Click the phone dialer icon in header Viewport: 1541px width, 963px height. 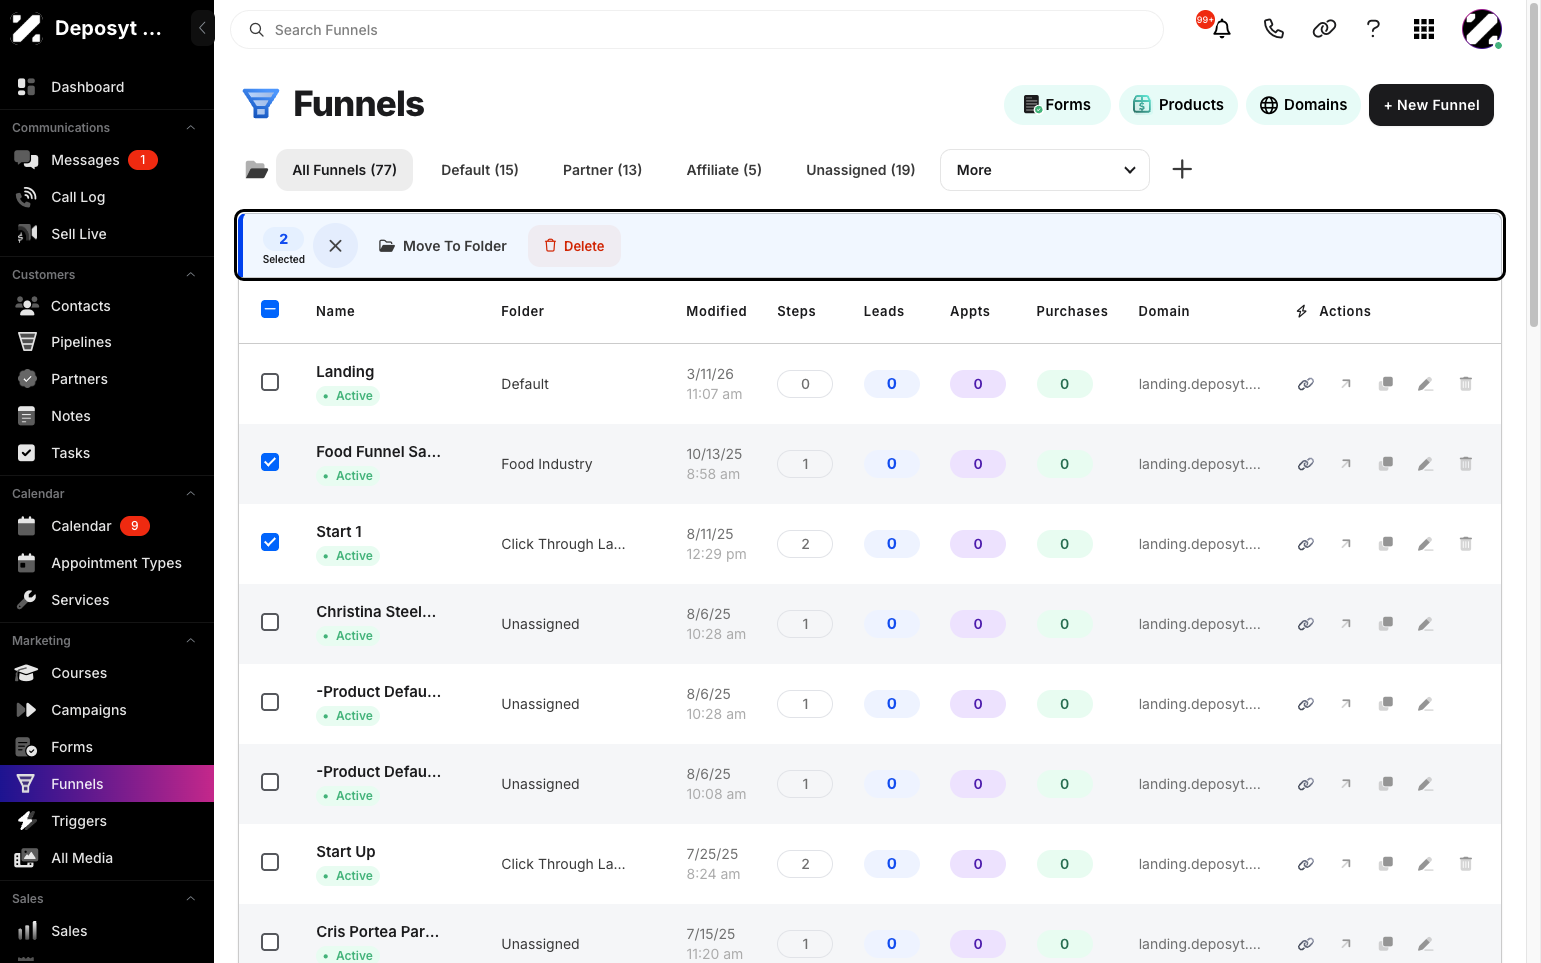coord(1273,29)
